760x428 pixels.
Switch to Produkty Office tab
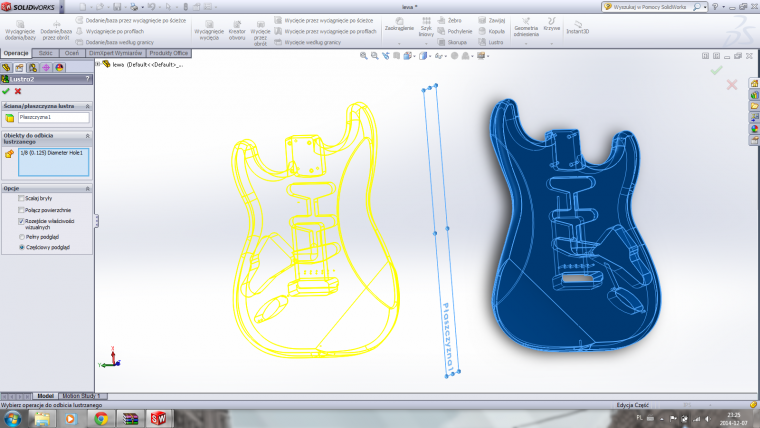[x=169, y=53]
